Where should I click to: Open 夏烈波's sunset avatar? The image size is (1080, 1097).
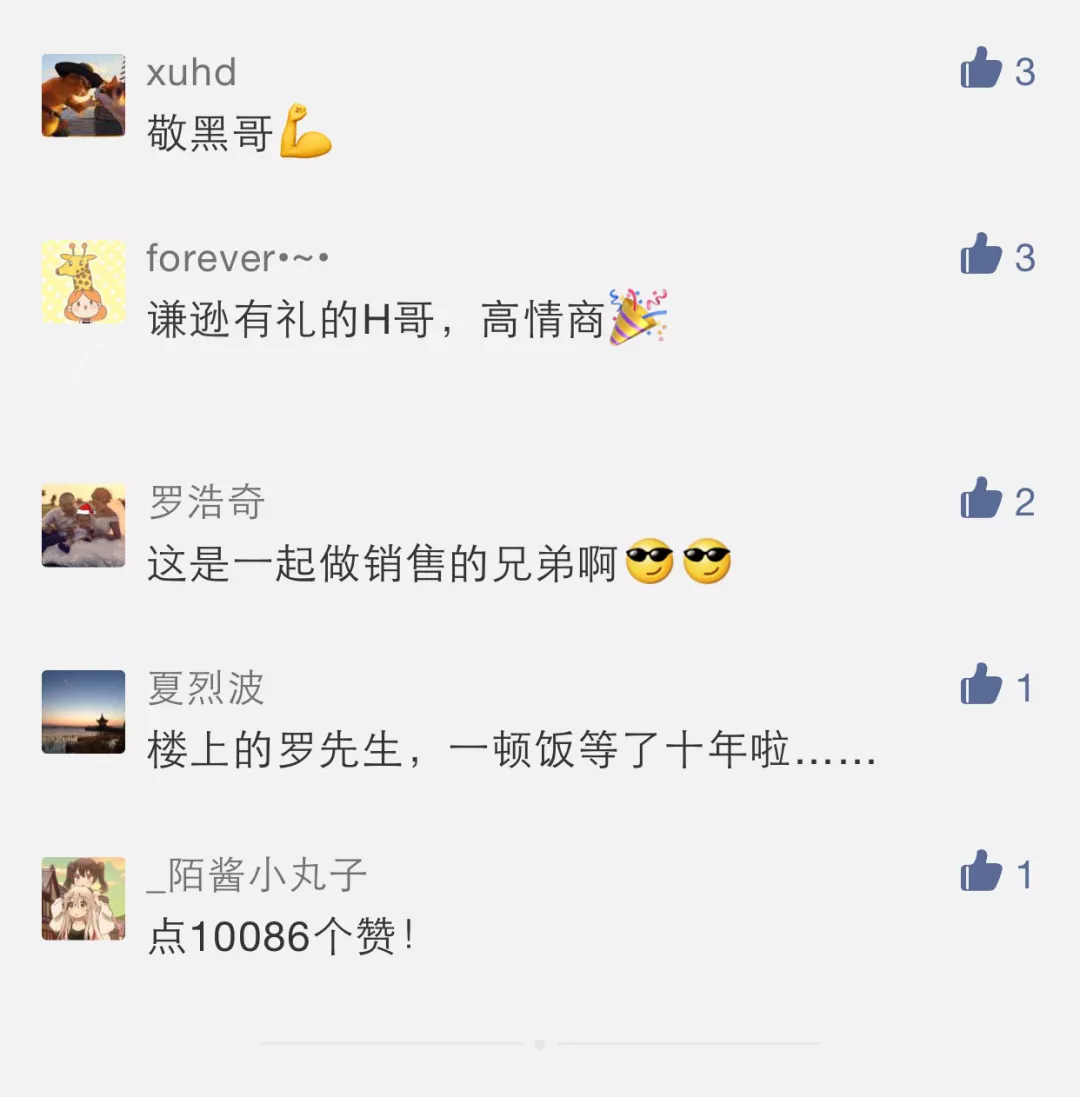pyautogui.click(x=83, y=712)
